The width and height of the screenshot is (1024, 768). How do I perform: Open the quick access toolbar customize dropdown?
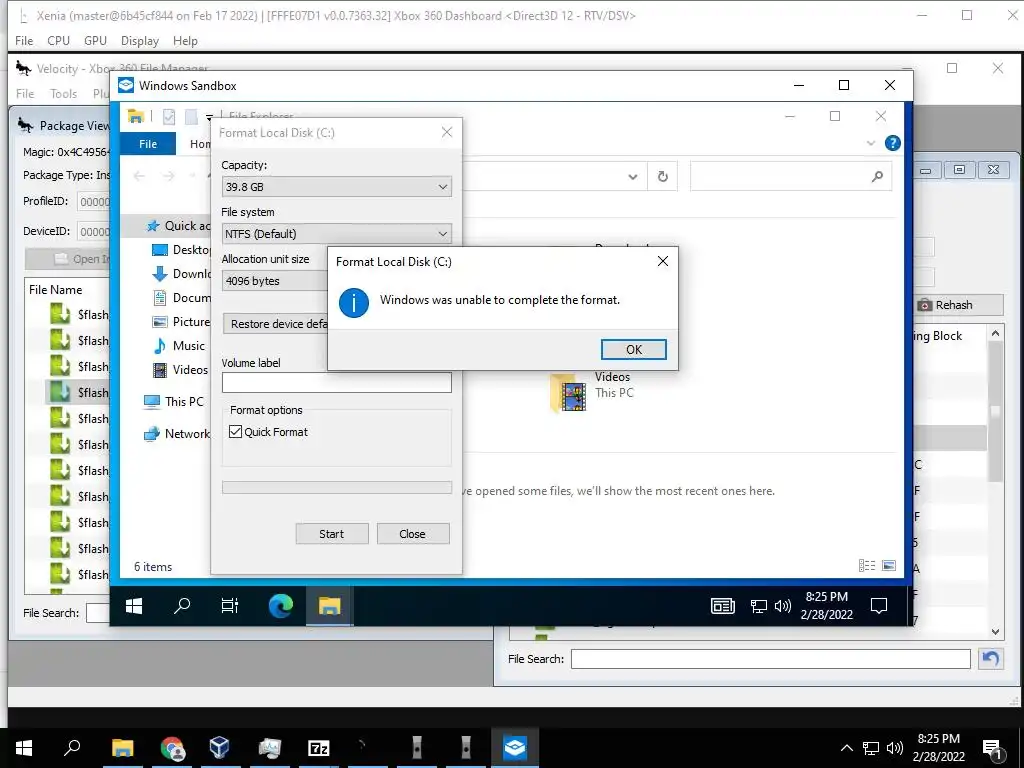(209, 118)
